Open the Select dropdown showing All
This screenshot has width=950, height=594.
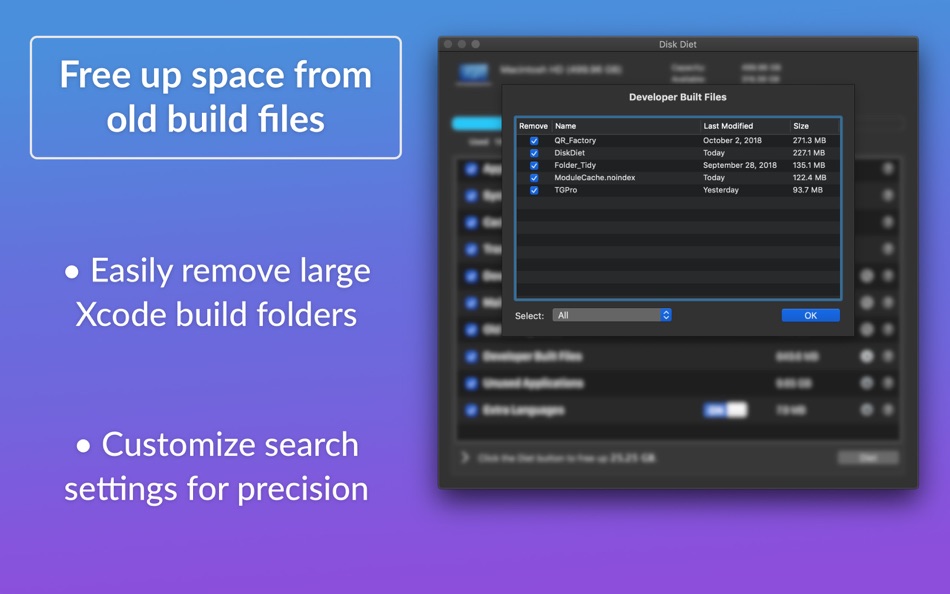[612, 315]
